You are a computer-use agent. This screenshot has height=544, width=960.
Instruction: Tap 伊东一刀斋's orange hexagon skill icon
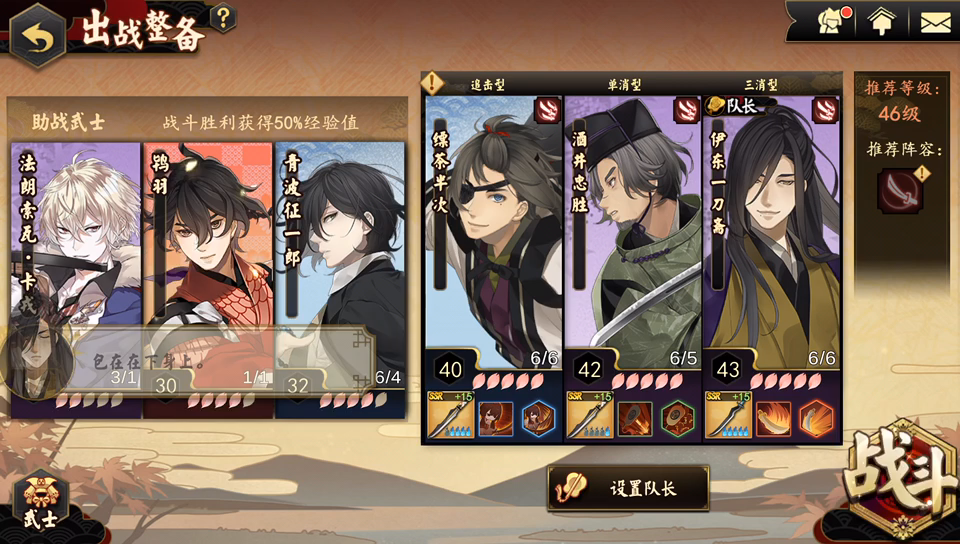point(817,419)
